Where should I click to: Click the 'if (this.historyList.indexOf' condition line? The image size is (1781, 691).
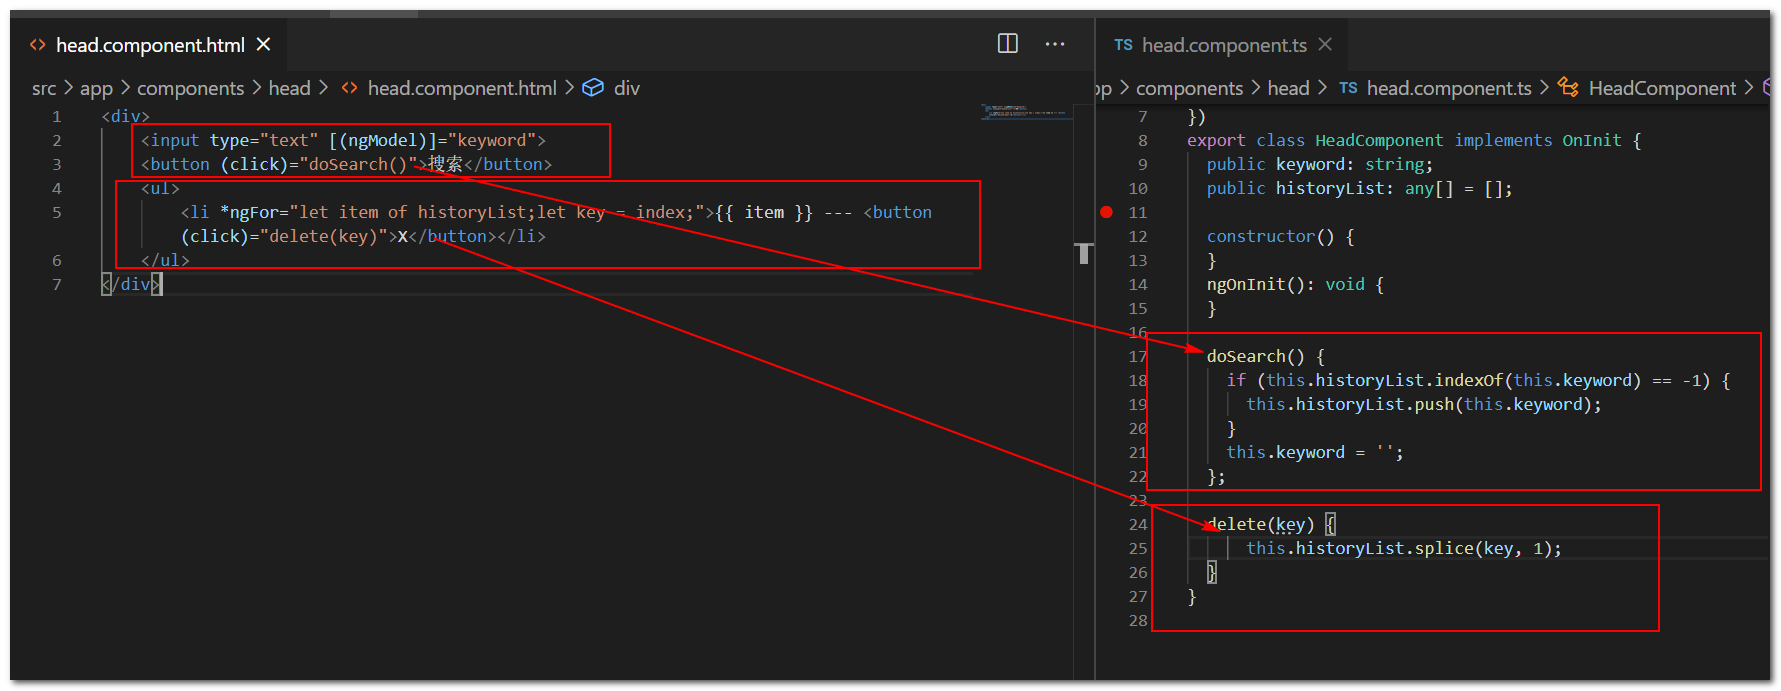coord(1478,380)
